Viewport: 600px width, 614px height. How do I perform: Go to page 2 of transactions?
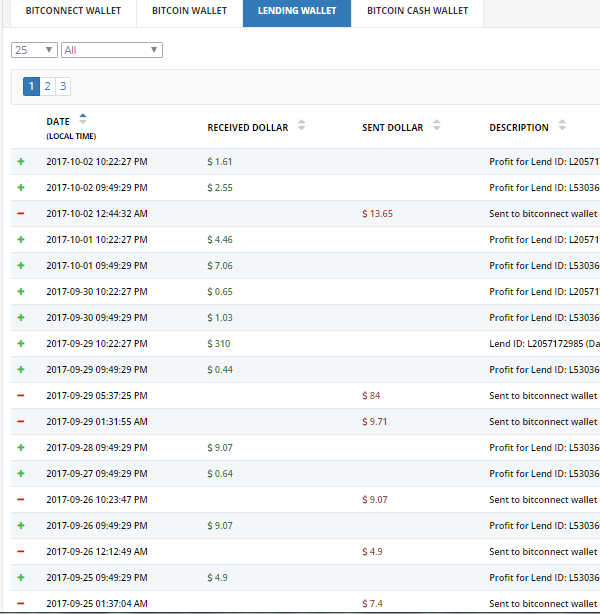[x=47, y=86]
